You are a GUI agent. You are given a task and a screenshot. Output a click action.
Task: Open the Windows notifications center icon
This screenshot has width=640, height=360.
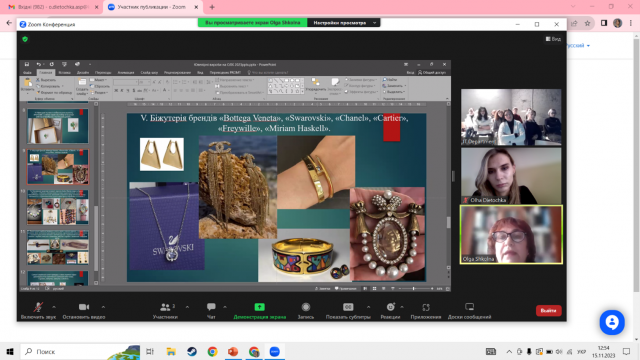click(x=627, y=351)
